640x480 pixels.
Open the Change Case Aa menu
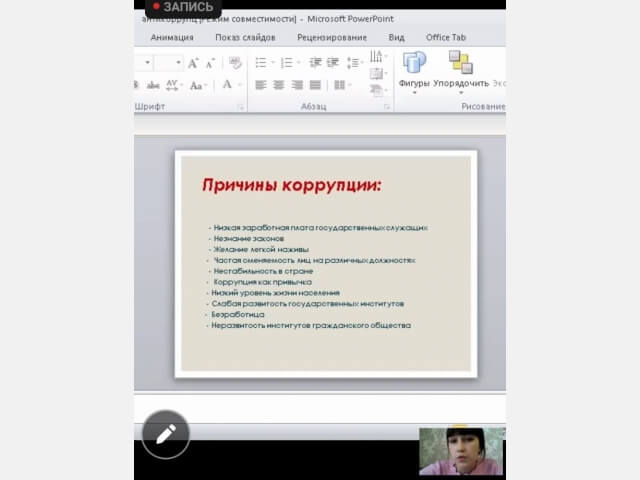(198, 85)
